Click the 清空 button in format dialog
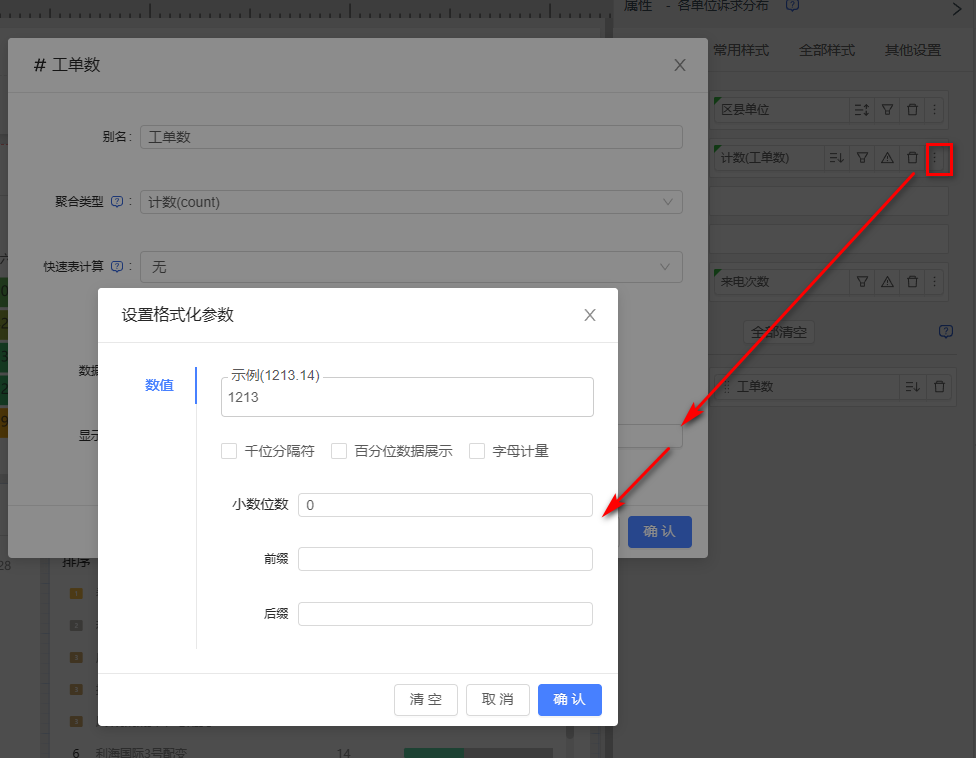 (x=426, y=700)
